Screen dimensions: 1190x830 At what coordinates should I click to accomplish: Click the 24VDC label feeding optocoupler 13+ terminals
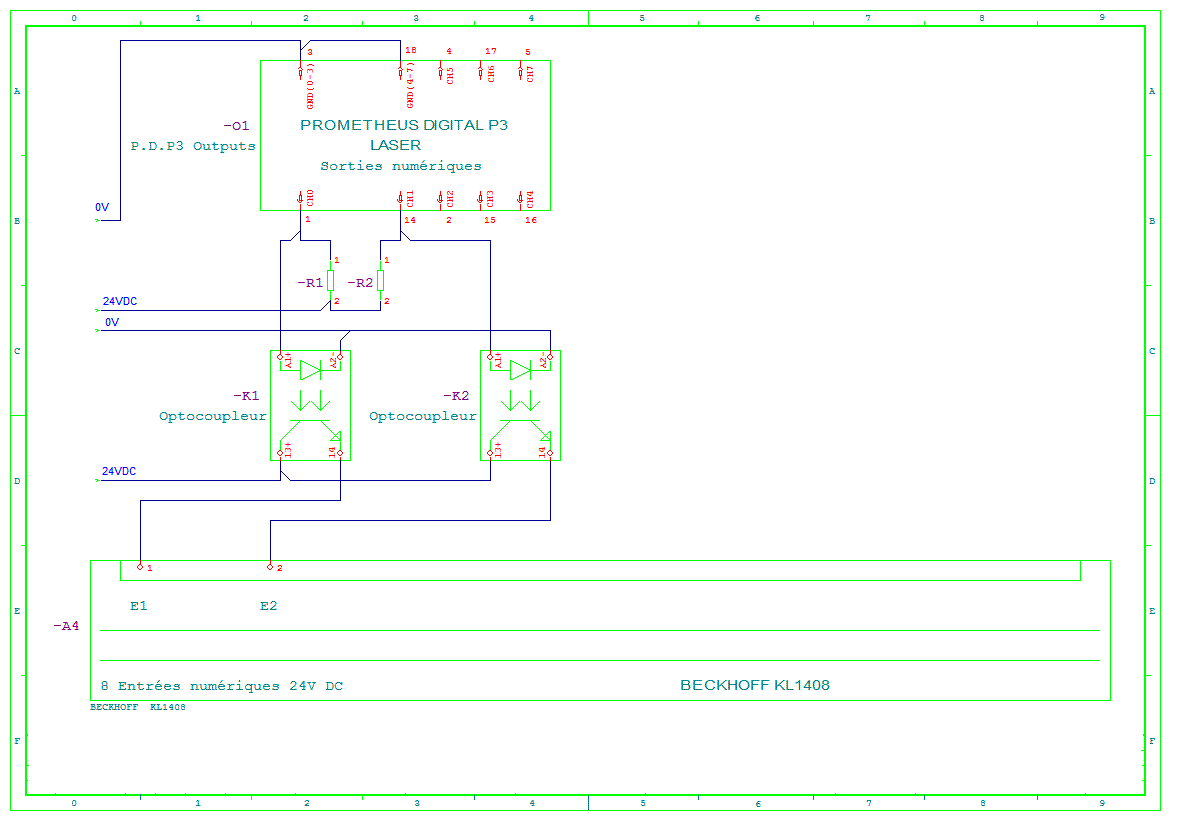click(x=119, y=471)
